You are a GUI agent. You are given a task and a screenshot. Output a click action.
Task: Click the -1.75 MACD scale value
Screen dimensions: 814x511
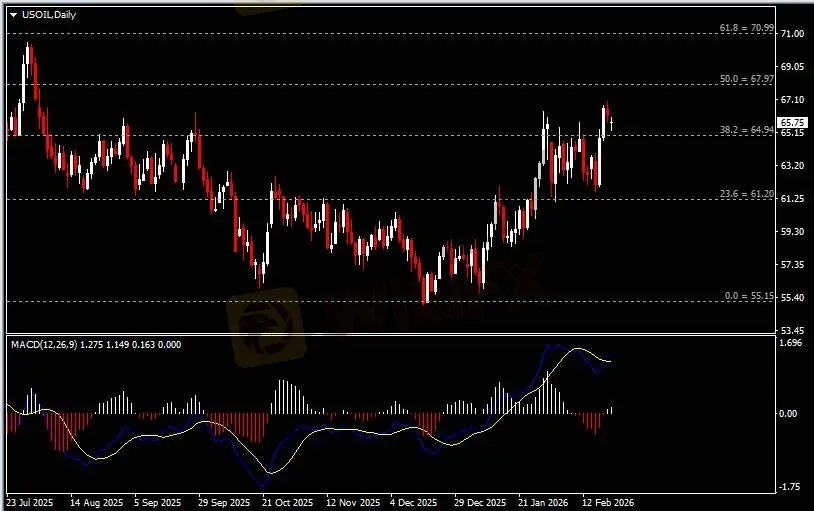(x=792, y=487)
